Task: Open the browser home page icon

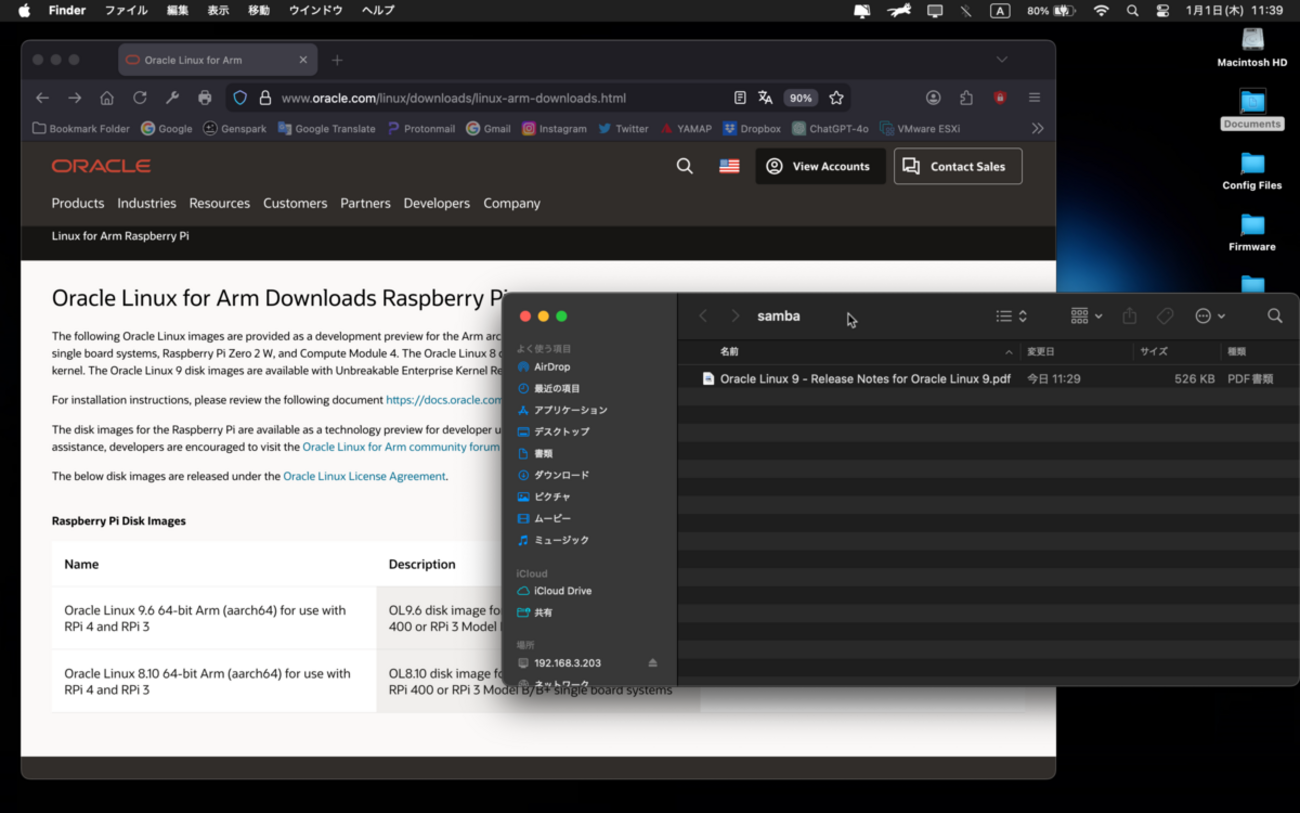Action: pyautogui.click(x=107, y=98)
